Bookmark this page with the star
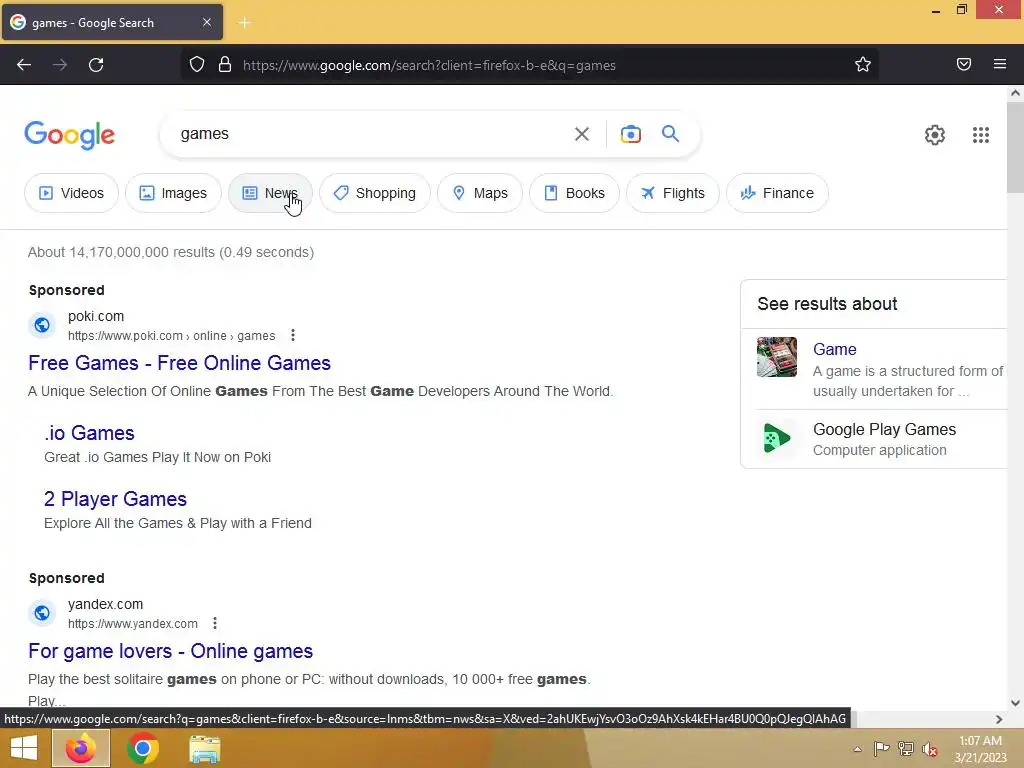 (863, 65)
